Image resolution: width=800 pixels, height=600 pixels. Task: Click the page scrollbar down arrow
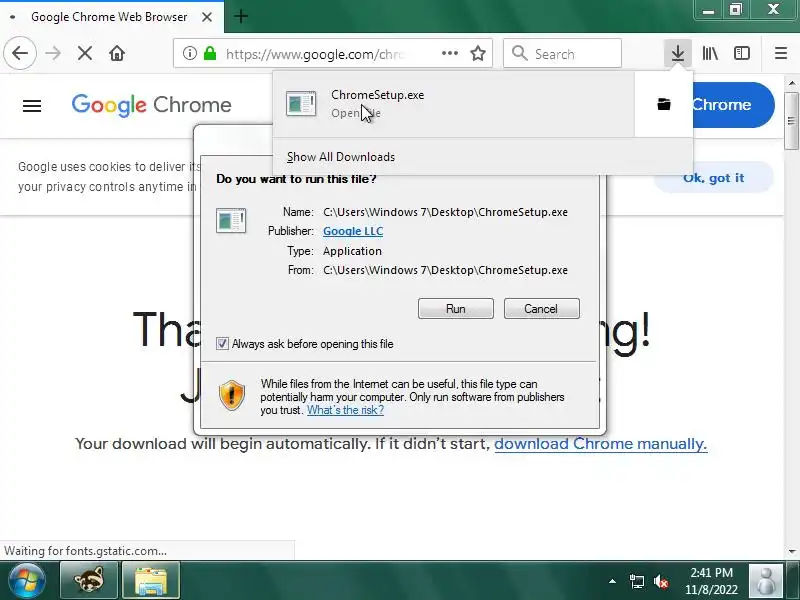(x=791, y=551)
